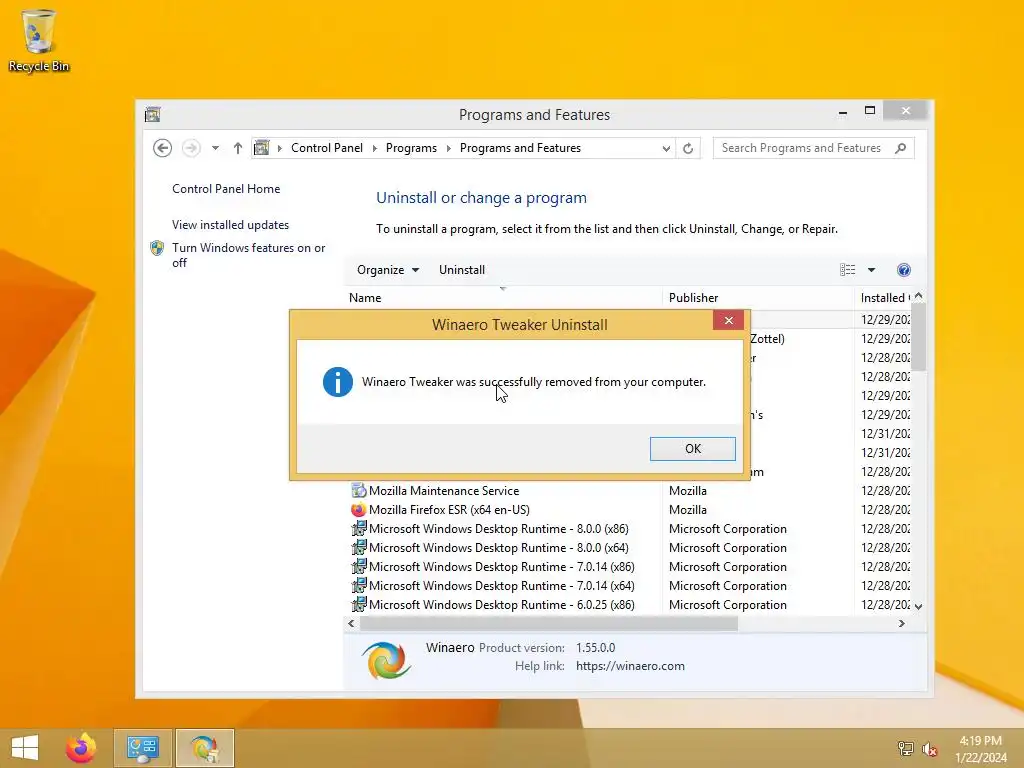Click the Control Panel icon in address bar

point(261,148)
